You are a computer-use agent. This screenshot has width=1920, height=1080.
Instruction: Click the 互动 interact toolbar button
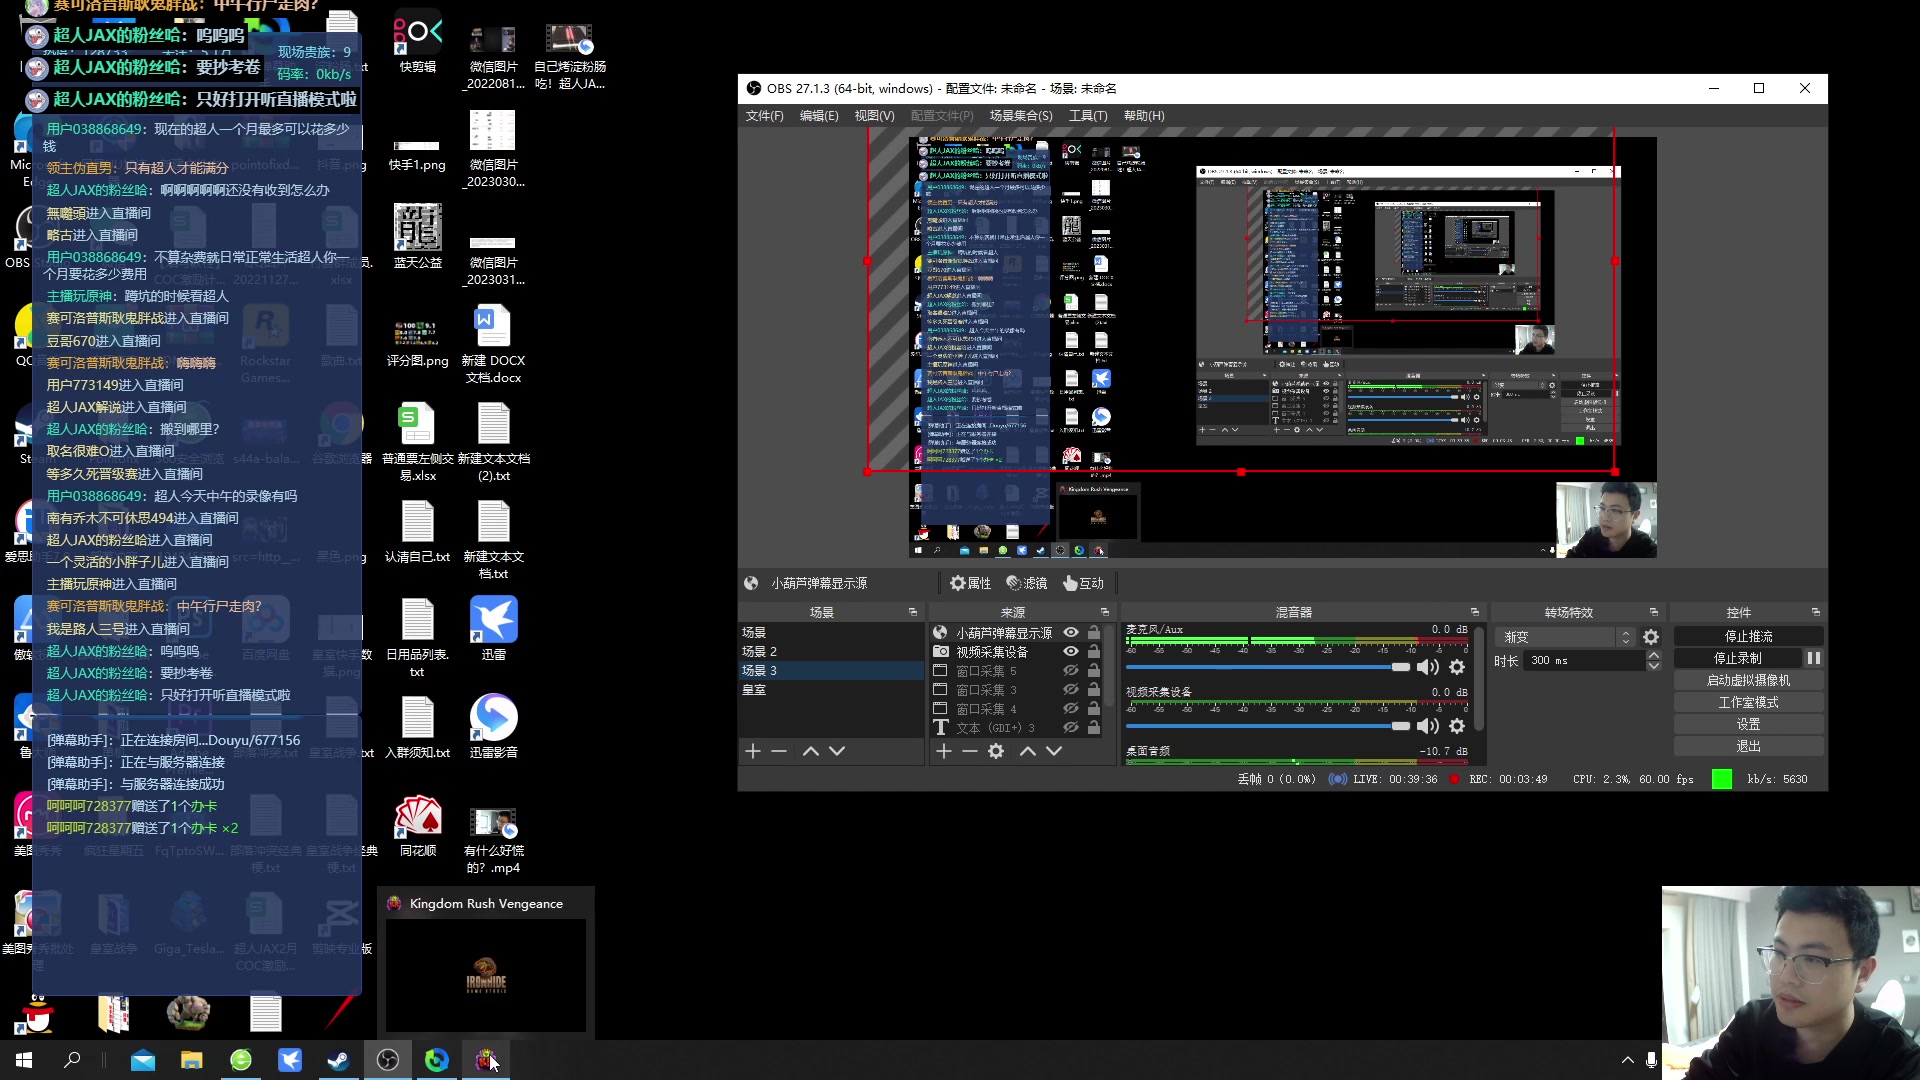[x=1083, y=583]
